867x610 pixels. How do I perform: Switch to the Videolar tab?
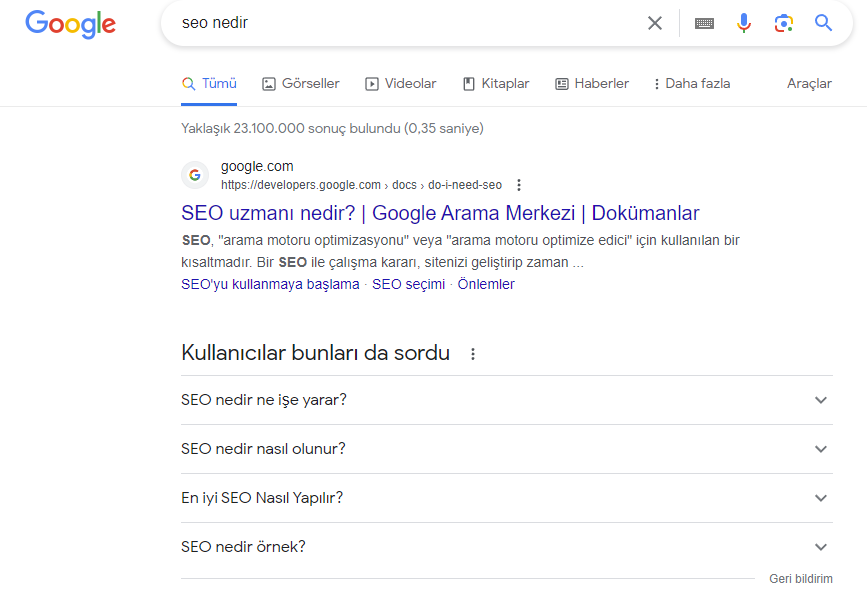pyautogui.click(x=401, y=84)
